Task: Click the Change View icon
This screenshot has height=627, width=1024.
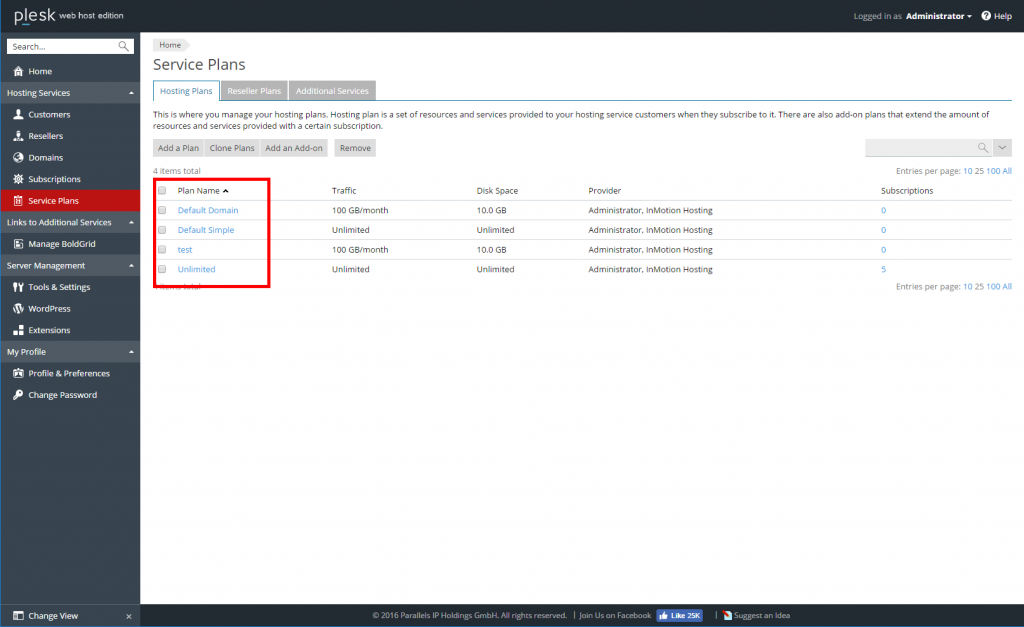Action: click(18, 615)
